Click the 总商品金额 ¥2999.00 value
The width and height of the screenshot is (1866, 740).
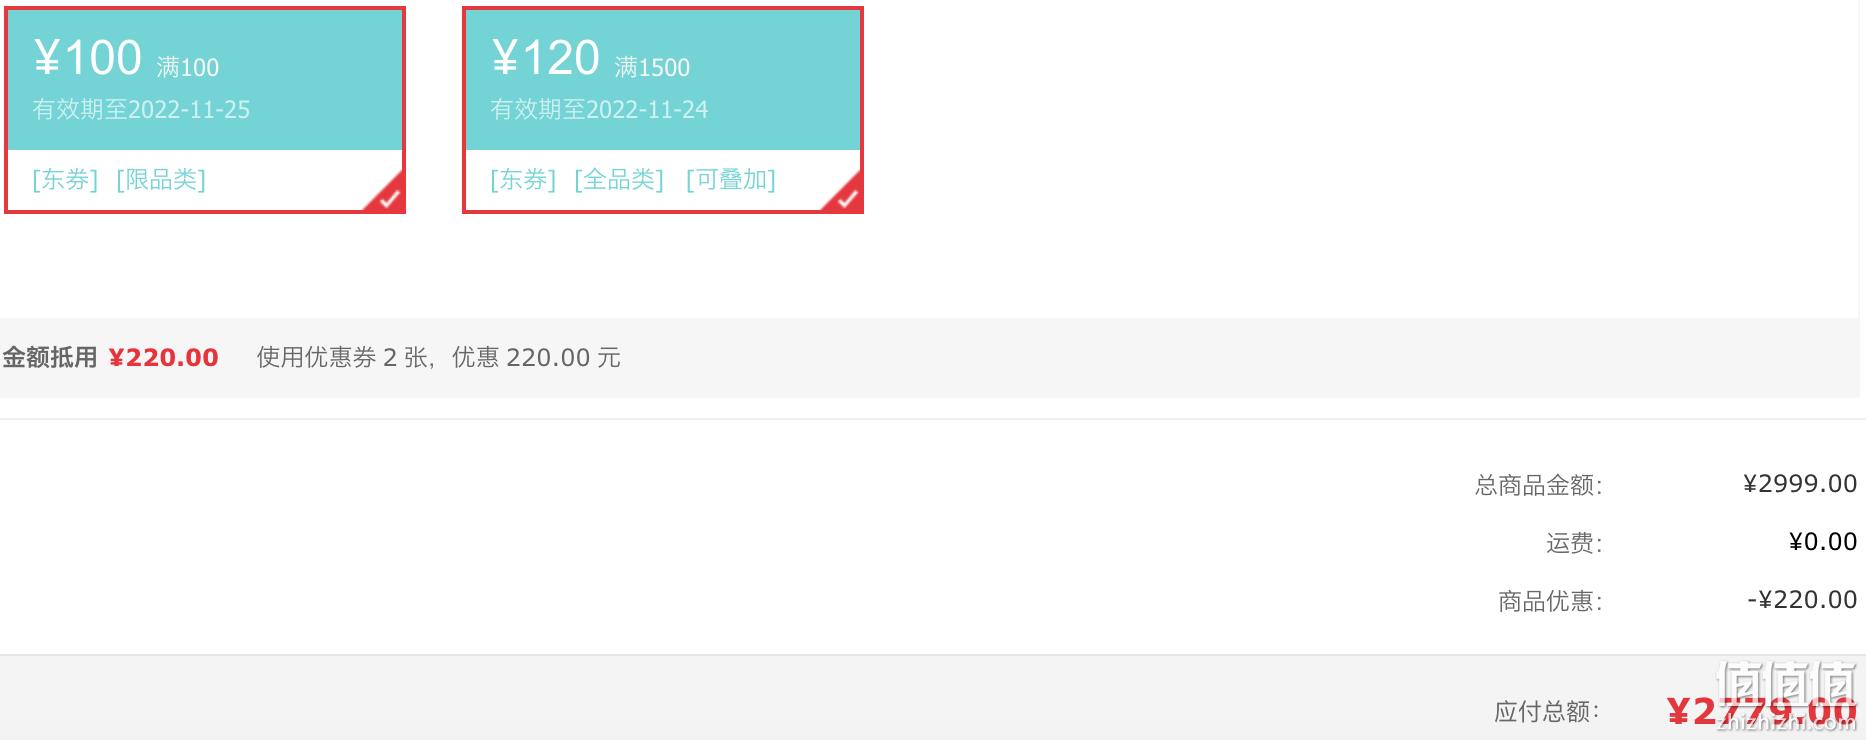click(1800, 484)
